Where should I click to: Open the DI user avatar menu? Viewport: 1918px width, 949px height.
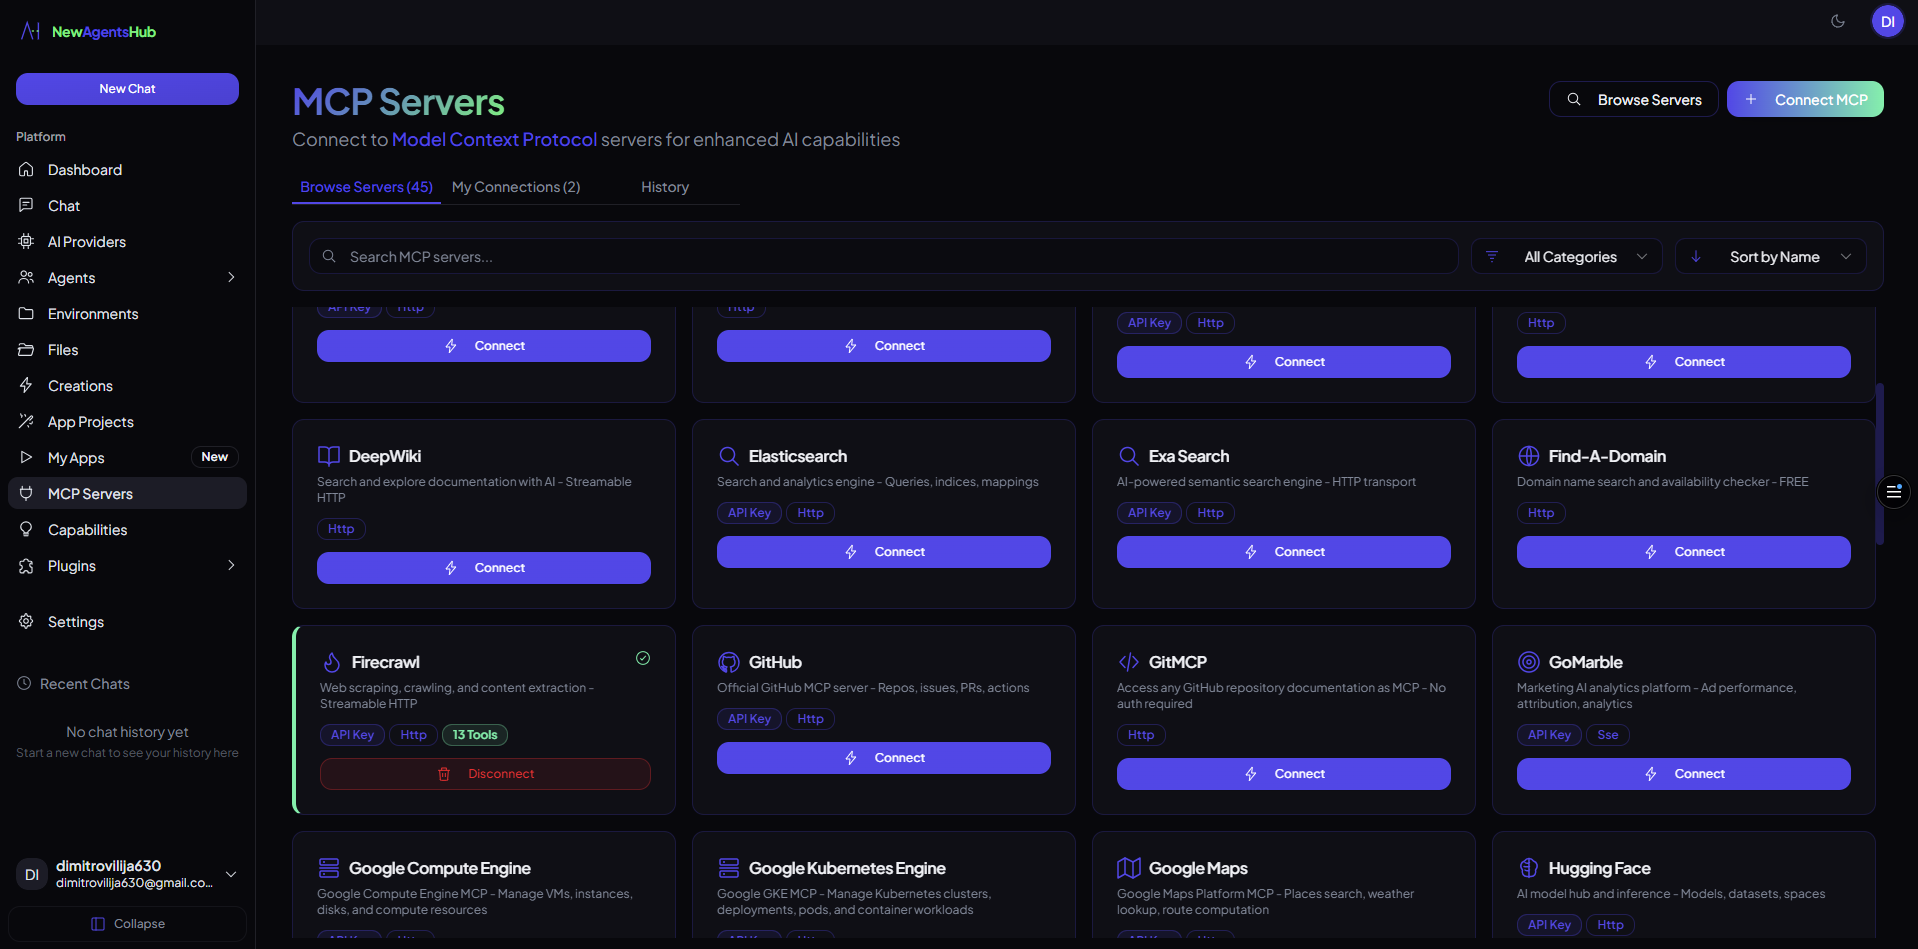click(x=1887, y=21)
